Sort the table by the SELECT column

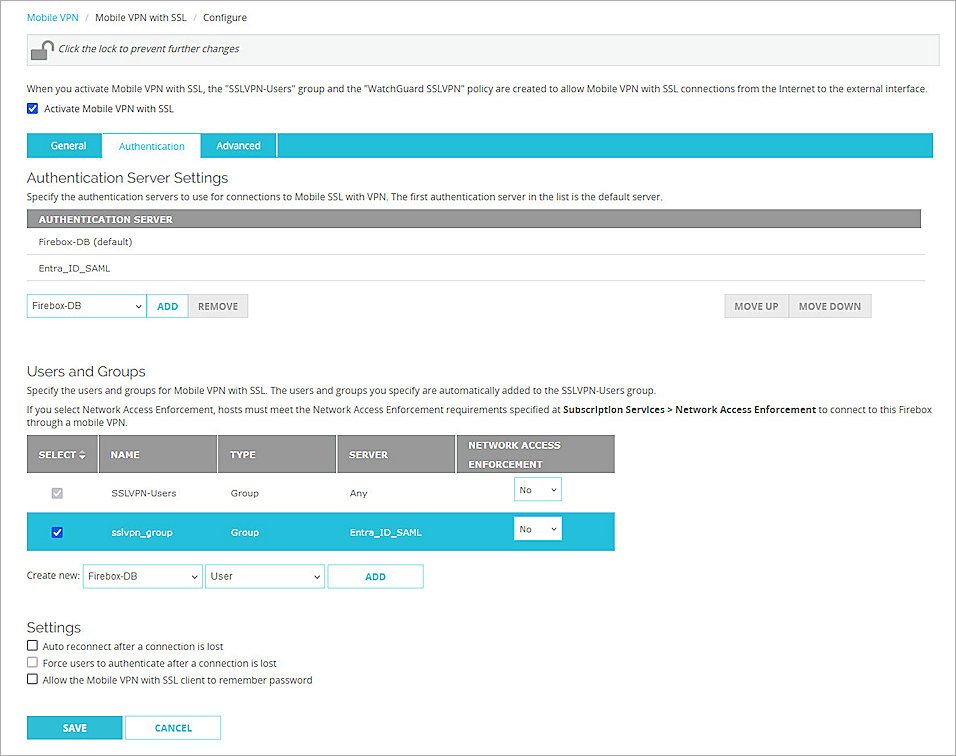pos(62,454)
